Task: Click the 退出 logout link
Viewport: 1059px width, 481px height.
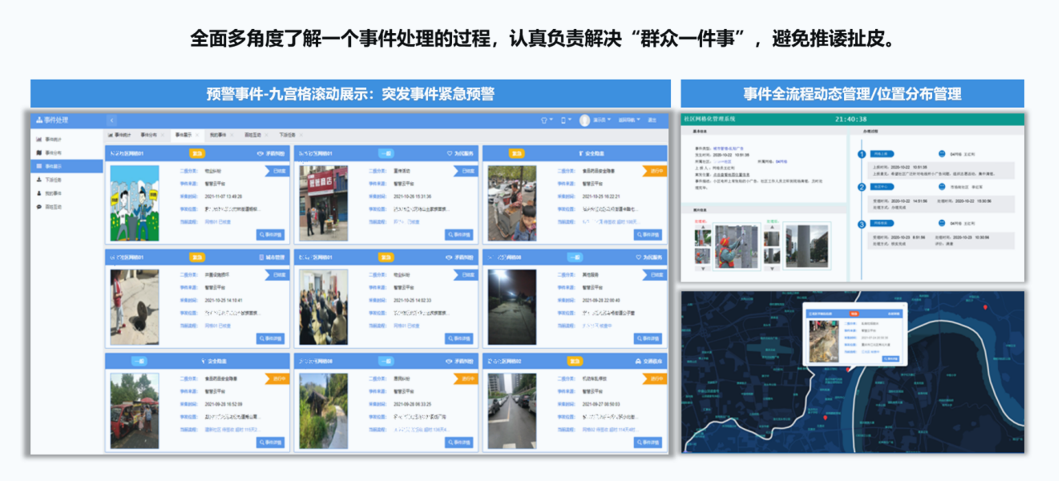Action: click(652, 120)
